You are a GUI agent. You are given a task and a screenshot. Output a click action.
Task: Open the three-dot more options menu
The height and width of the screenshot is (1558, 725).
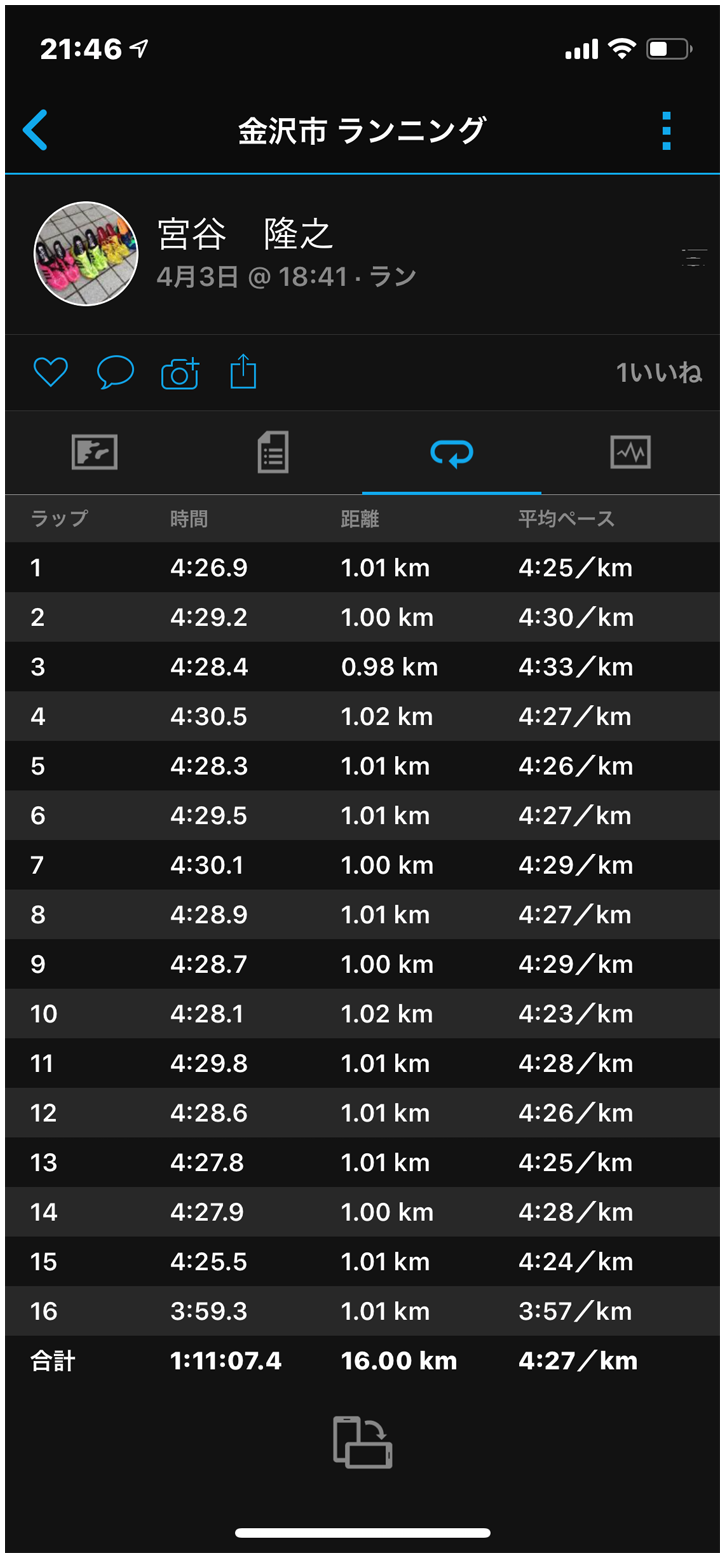[x=666, y=131]
